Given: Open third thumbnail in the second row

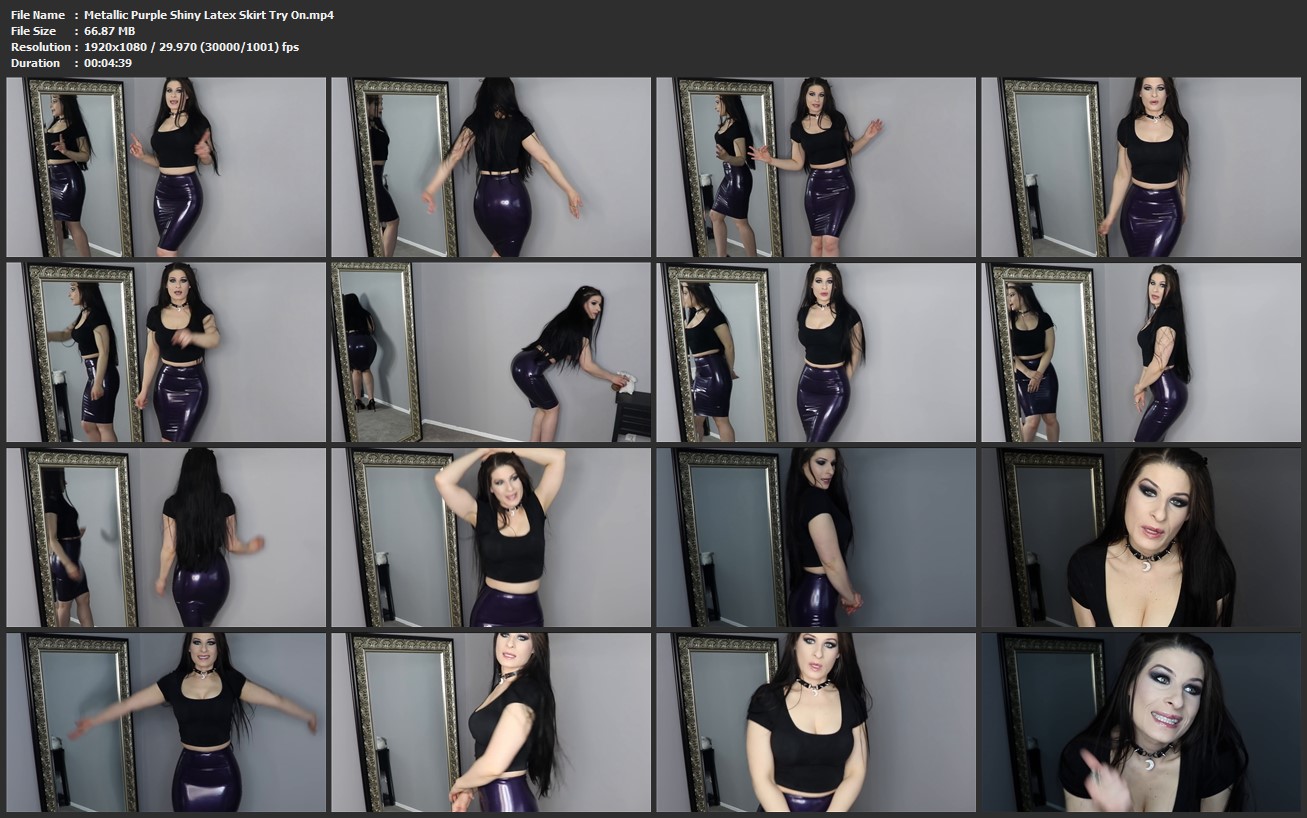Looking at the screenshot, I should (816, 352).
